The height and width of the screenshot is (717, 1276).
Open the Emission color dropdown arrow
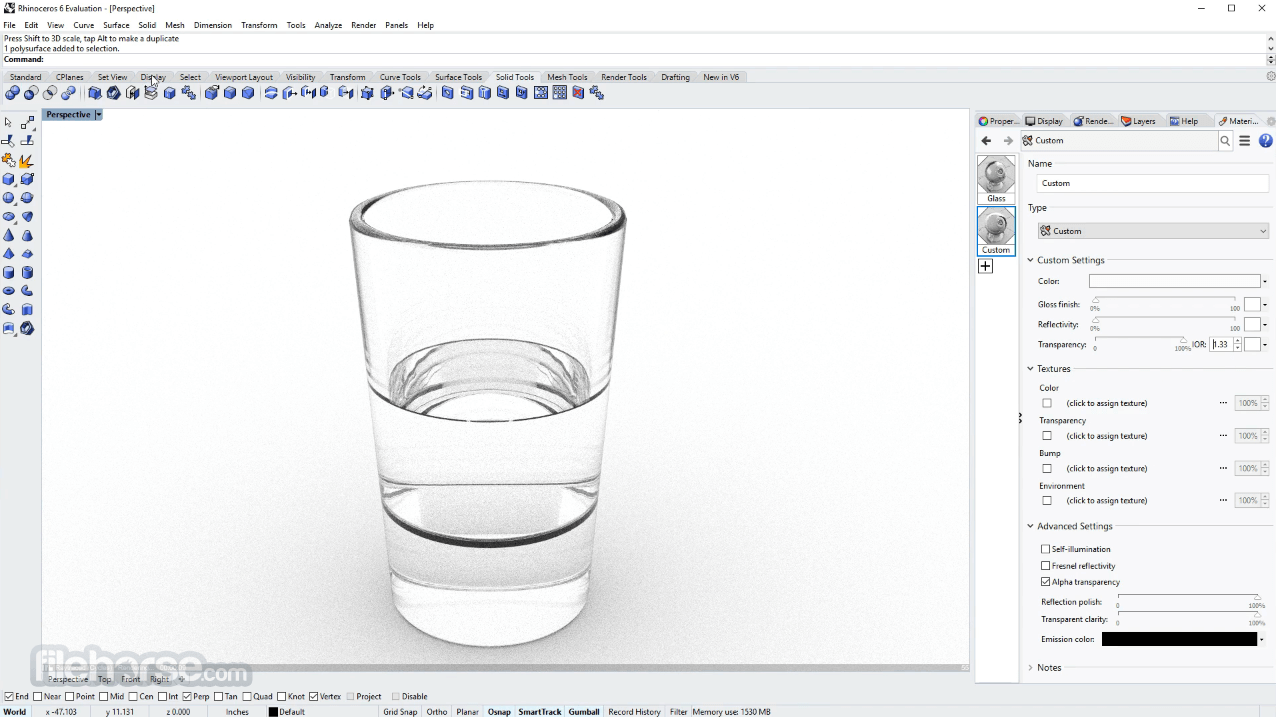point(1262,639)
